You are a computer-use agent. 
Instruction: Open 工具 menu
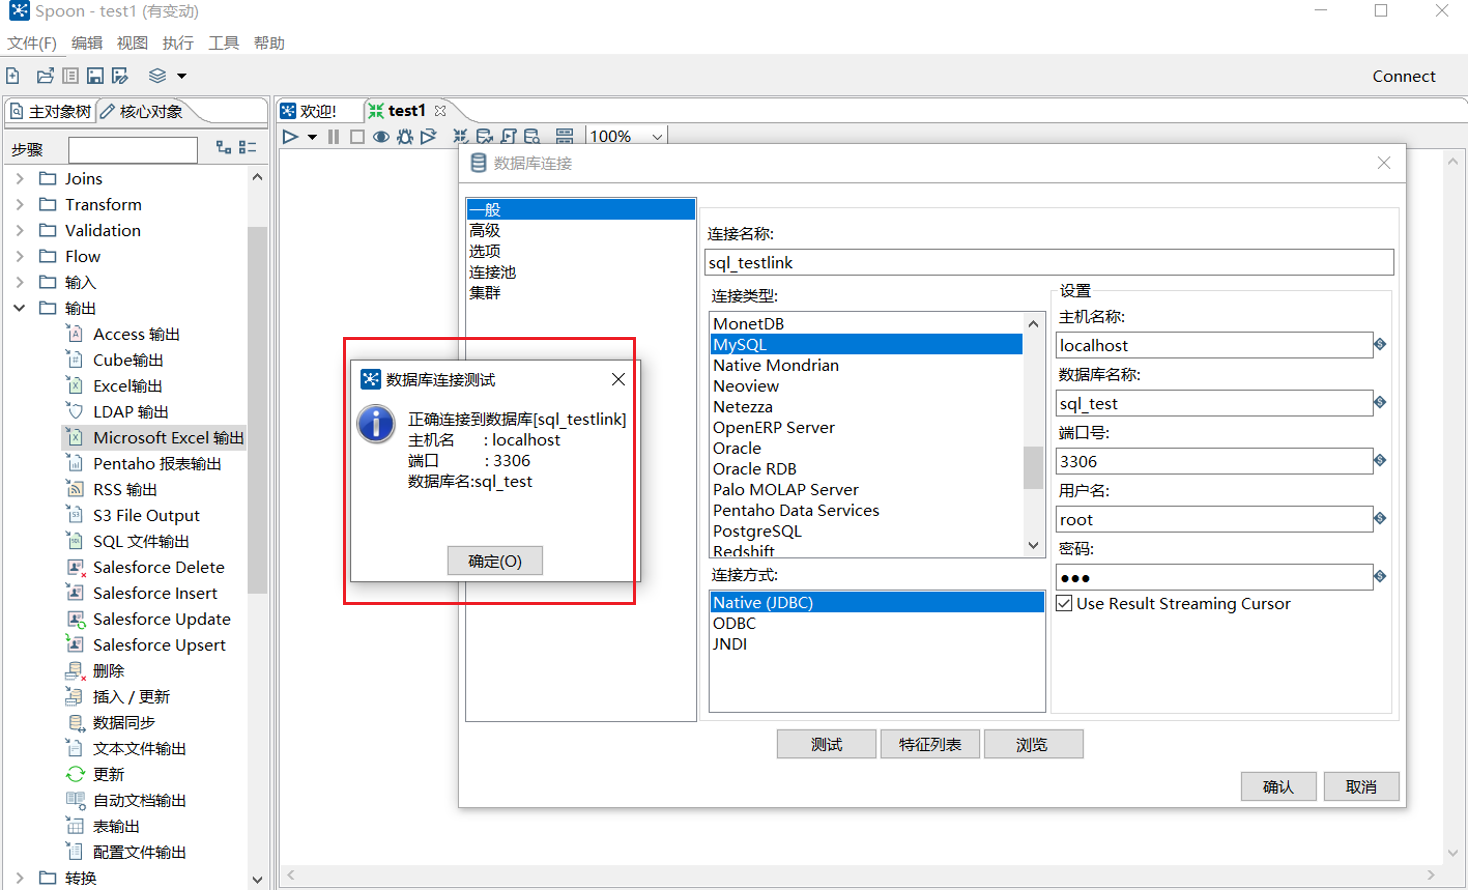223,43
